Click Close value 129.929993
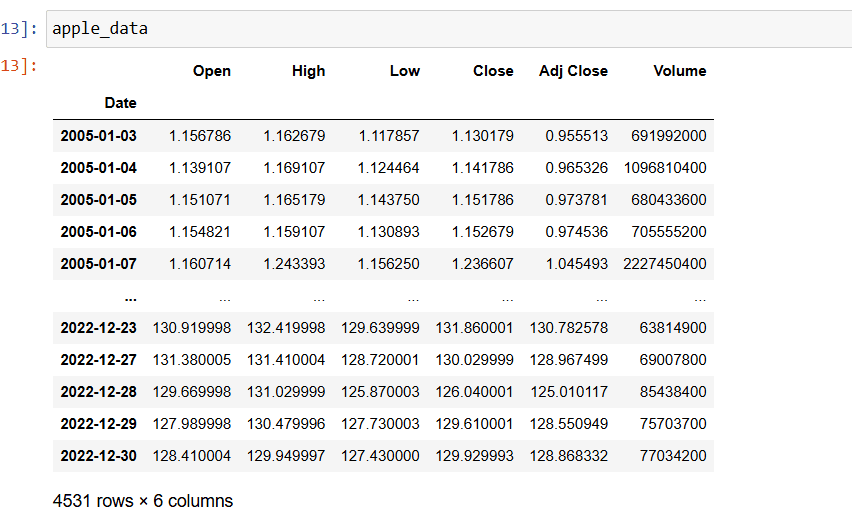The height and width of the screenshot is (516, 852). tap(474, 456)
